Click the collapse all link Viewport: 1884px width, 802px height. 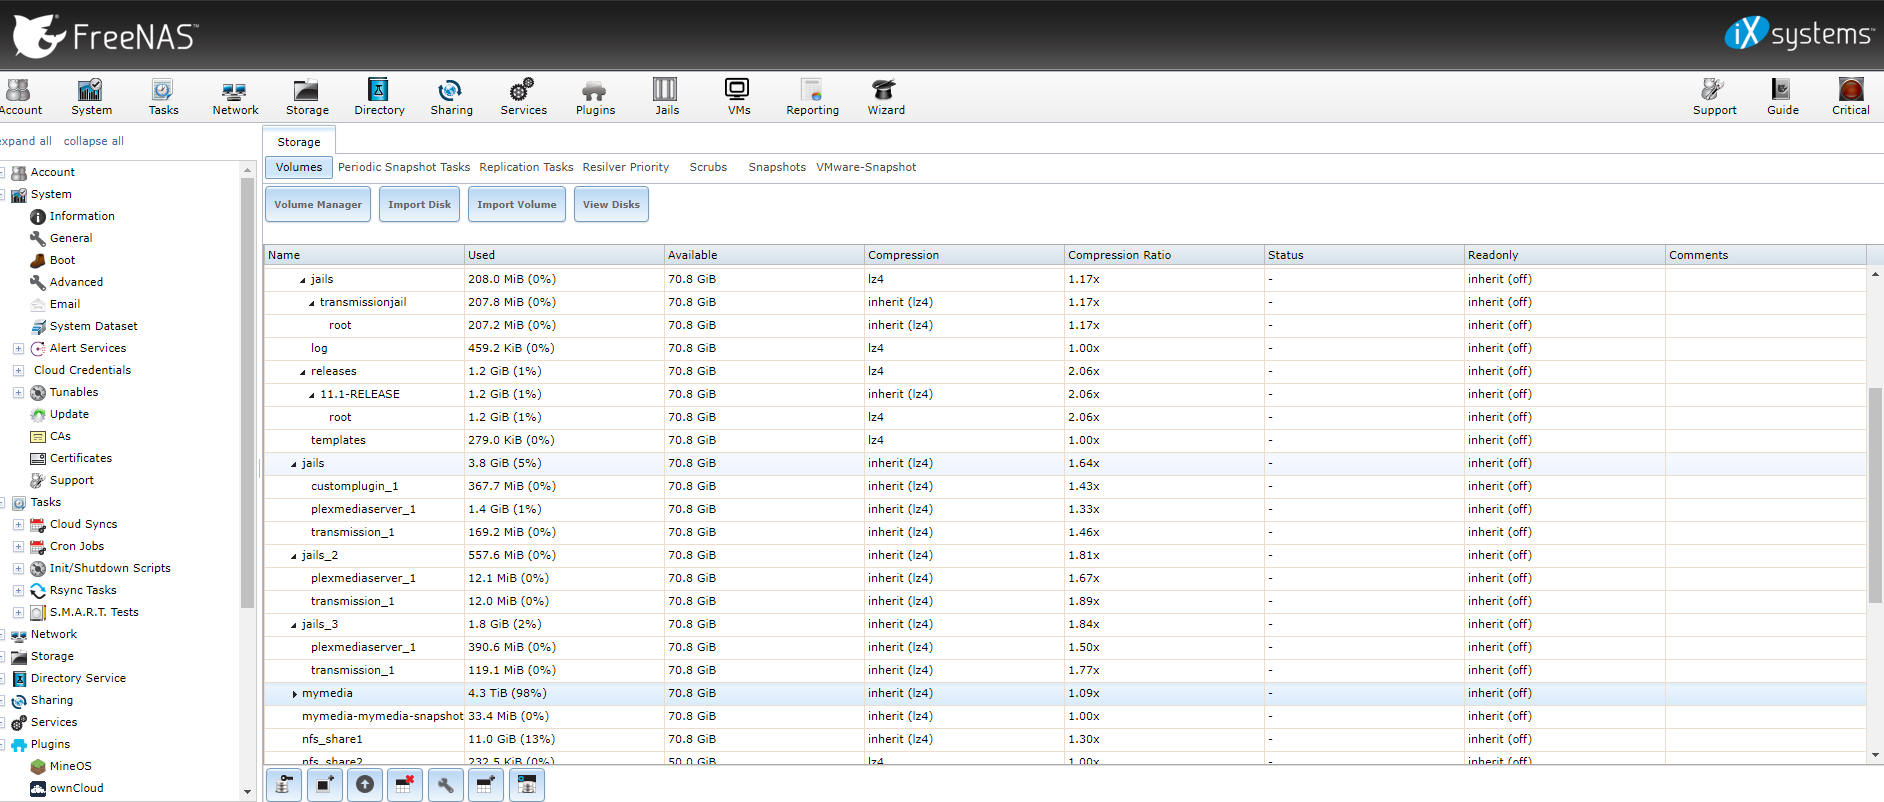coord(94,141)
